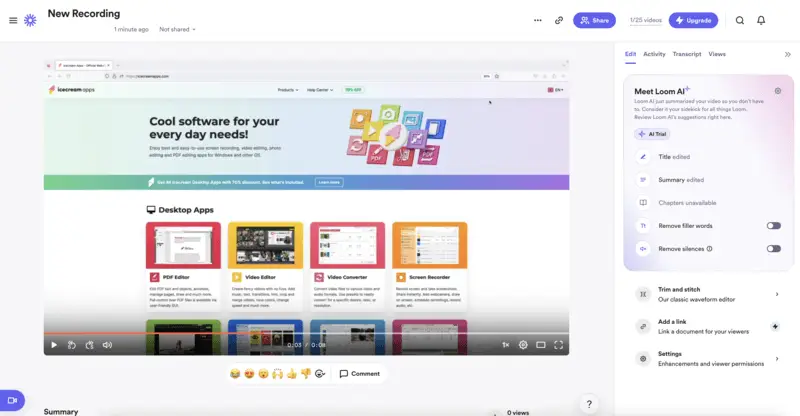Click the Remove silences info icon
The width and height of the screenshot is (800, 416).
(710, 249)
